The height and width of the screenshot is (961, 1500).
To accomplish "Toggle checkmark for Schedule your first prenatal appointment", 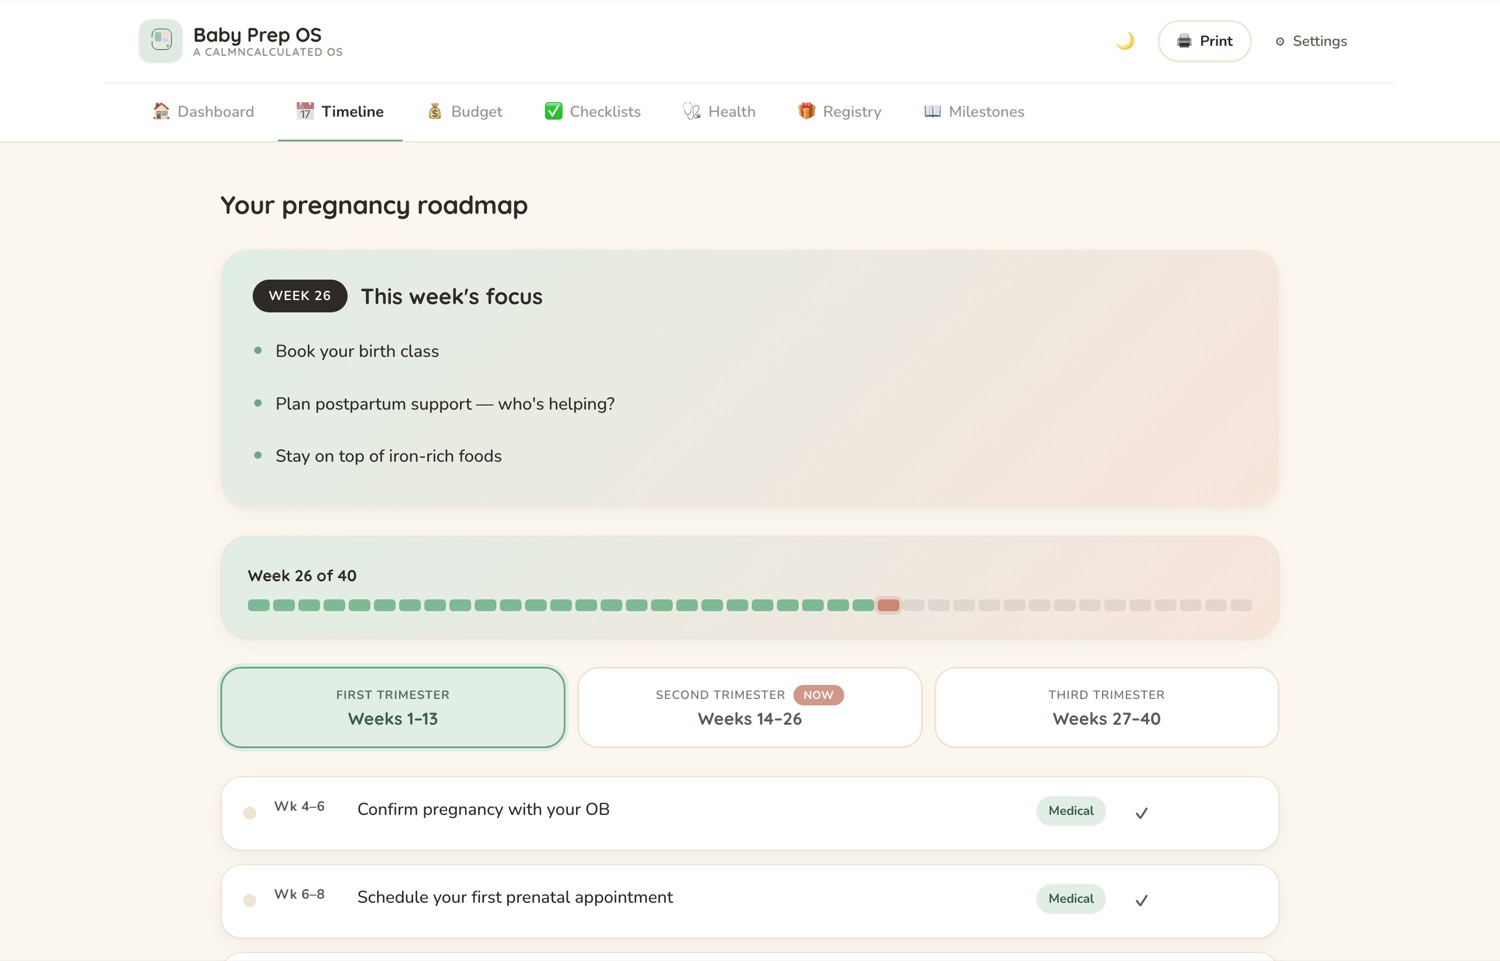I will pos(1141,900).
